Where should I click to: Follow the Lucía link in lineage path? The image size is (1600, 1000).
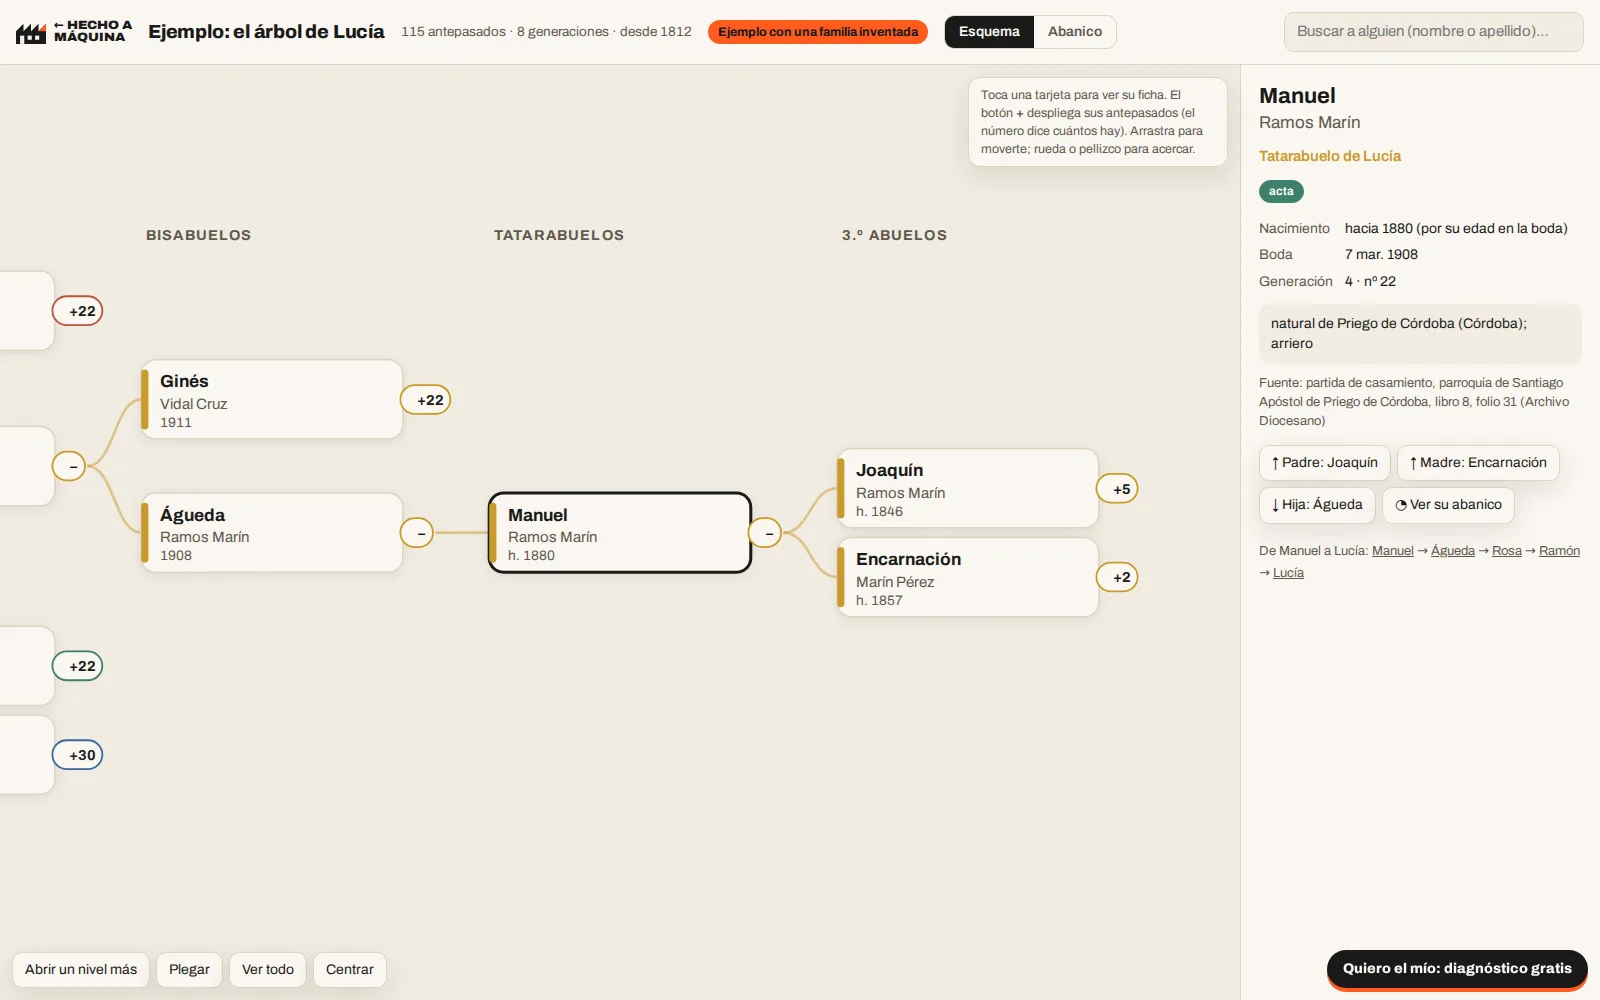[x=1288, y=573]
